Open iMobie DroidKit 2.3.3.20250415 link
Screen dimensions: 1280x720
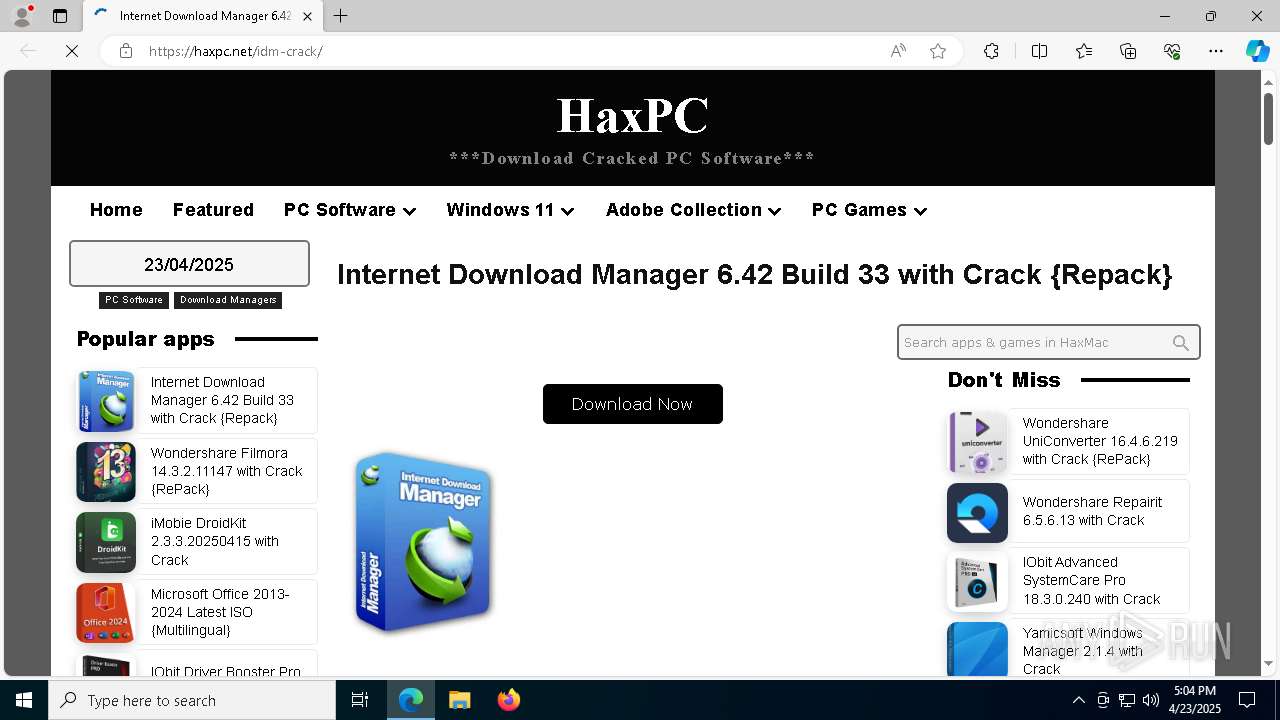pyautogui.click(x=215, y=541)
